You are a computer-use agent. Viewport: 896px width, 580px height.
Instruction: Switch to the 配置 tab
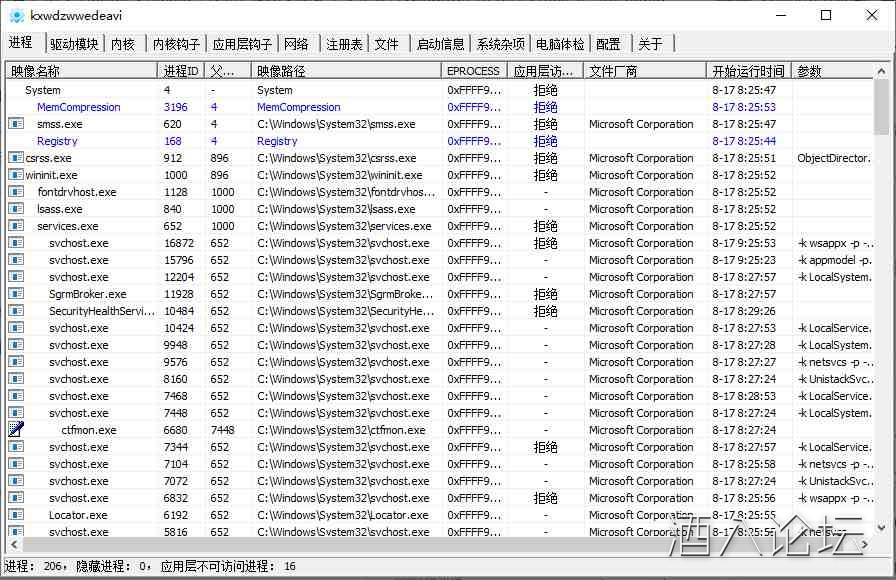608,44
